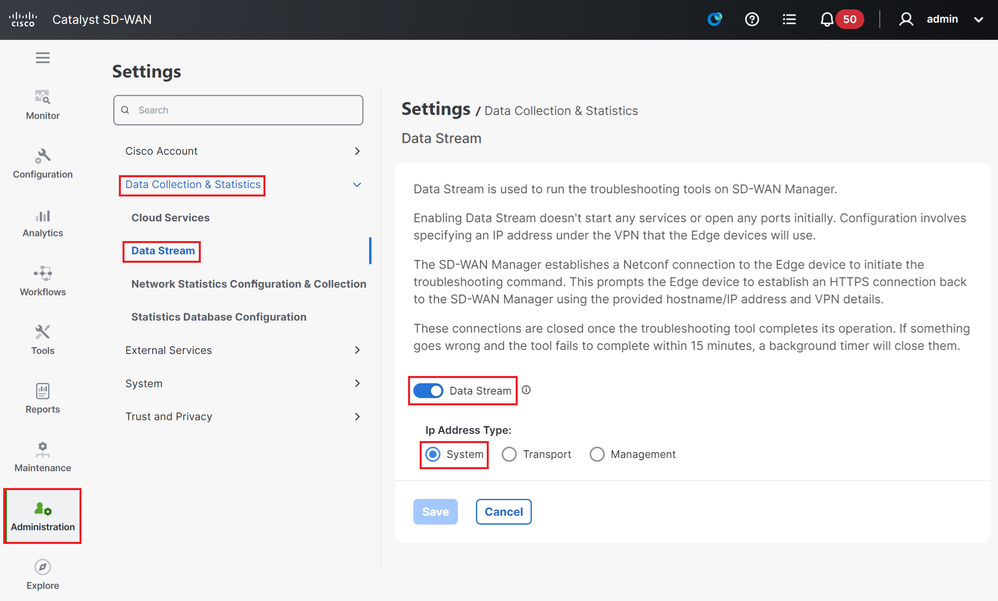Open notifications bell icon

(827, 19)
